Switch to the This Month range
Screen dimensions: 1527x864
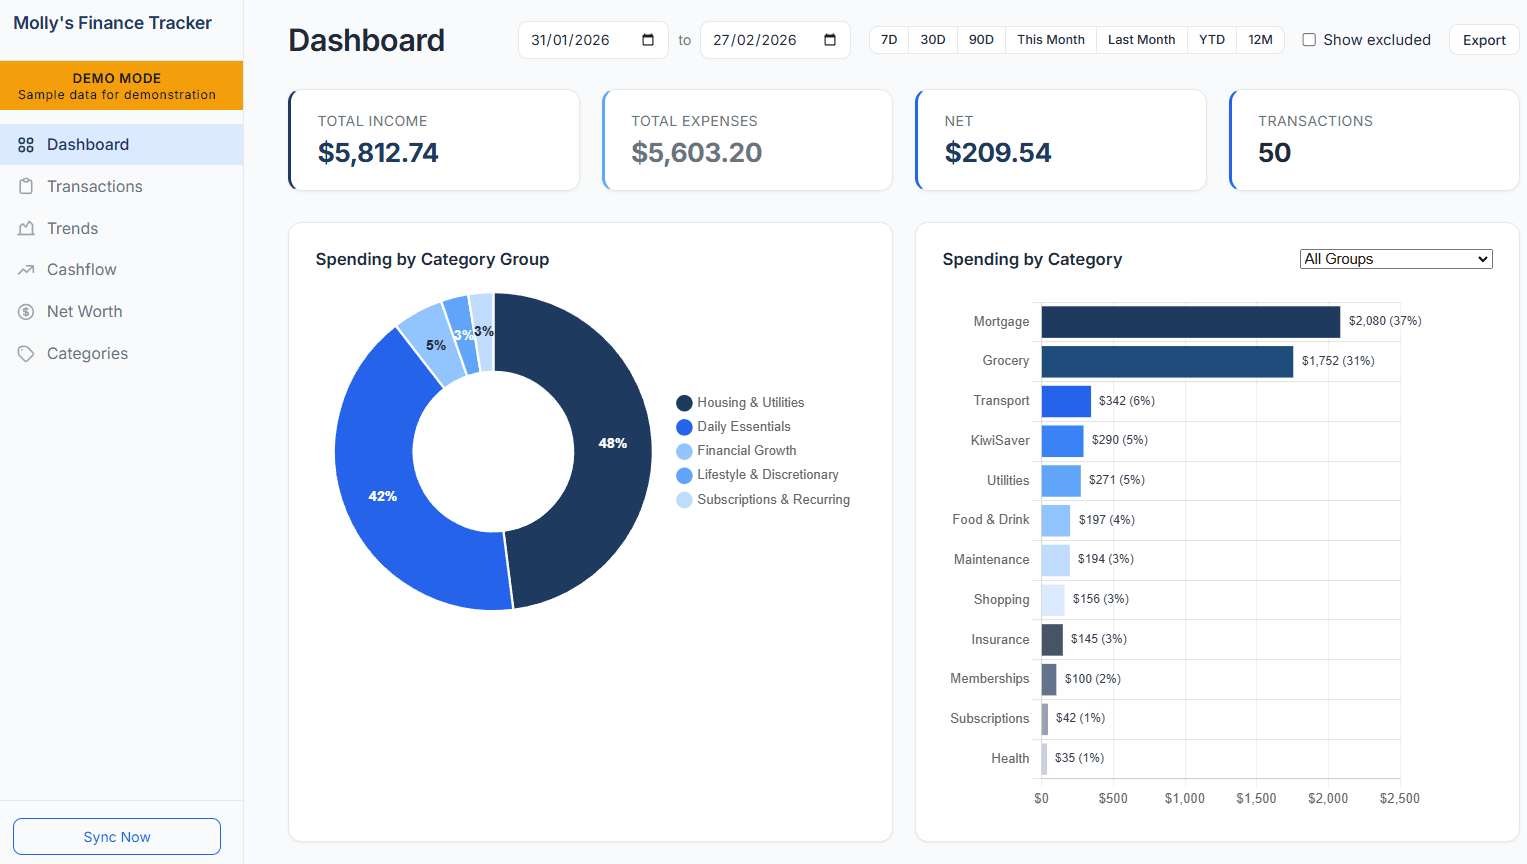(x=1050, y=39)
